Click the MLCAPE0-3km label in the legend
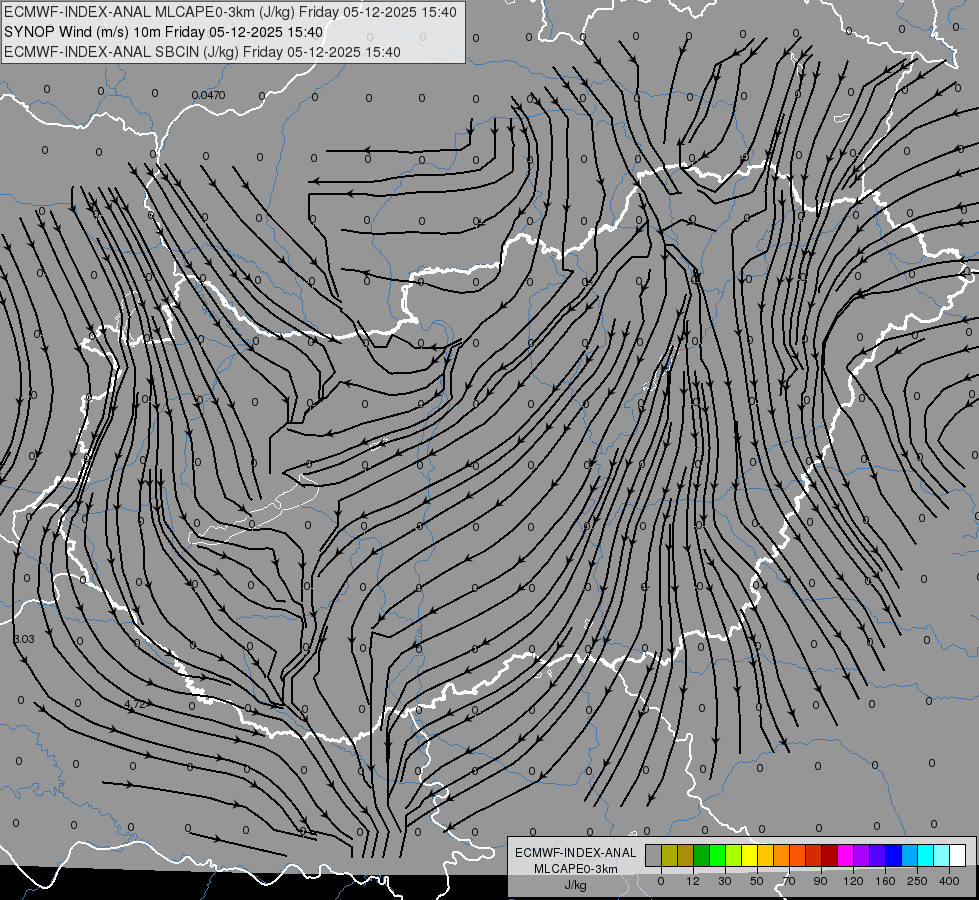Viewport: 979px width, 900px height. (x=576, y=869)
